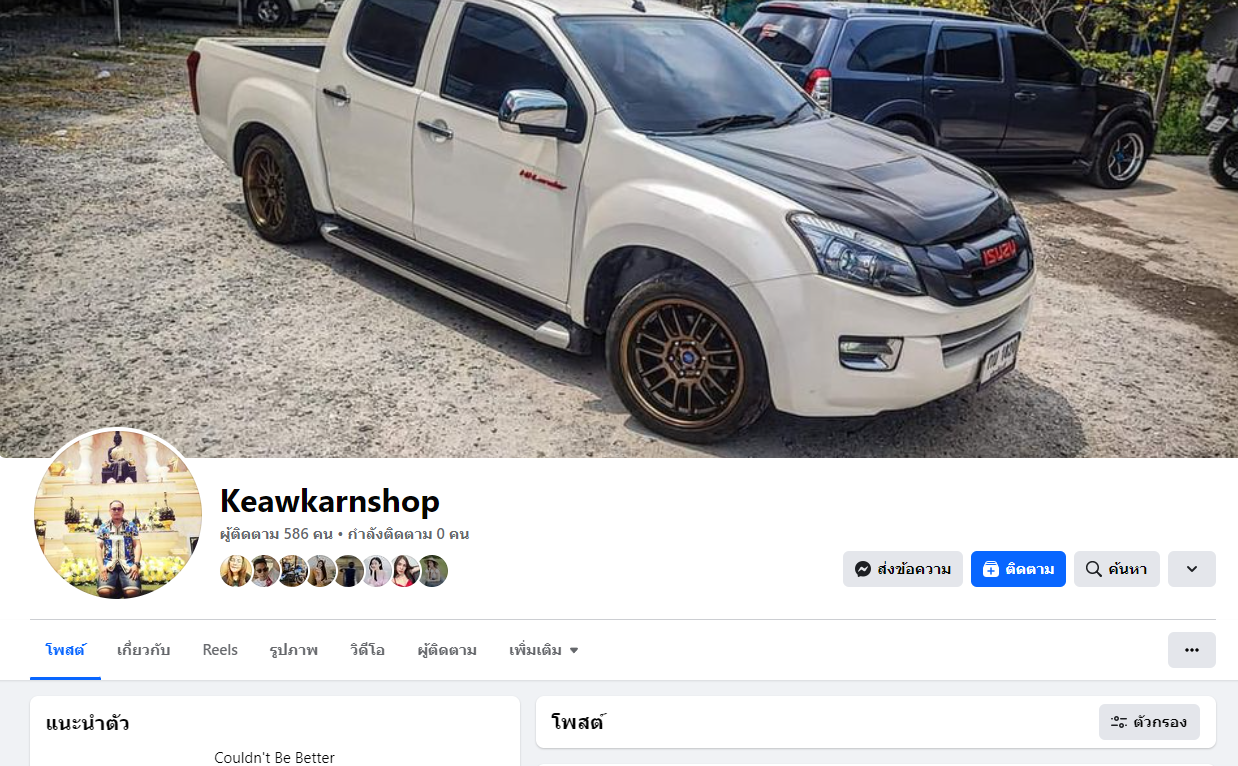The height and width of the screenshot is (766, 1238).
Task: View the Keawkarnshop profile picture
Action: pos(118,514)
